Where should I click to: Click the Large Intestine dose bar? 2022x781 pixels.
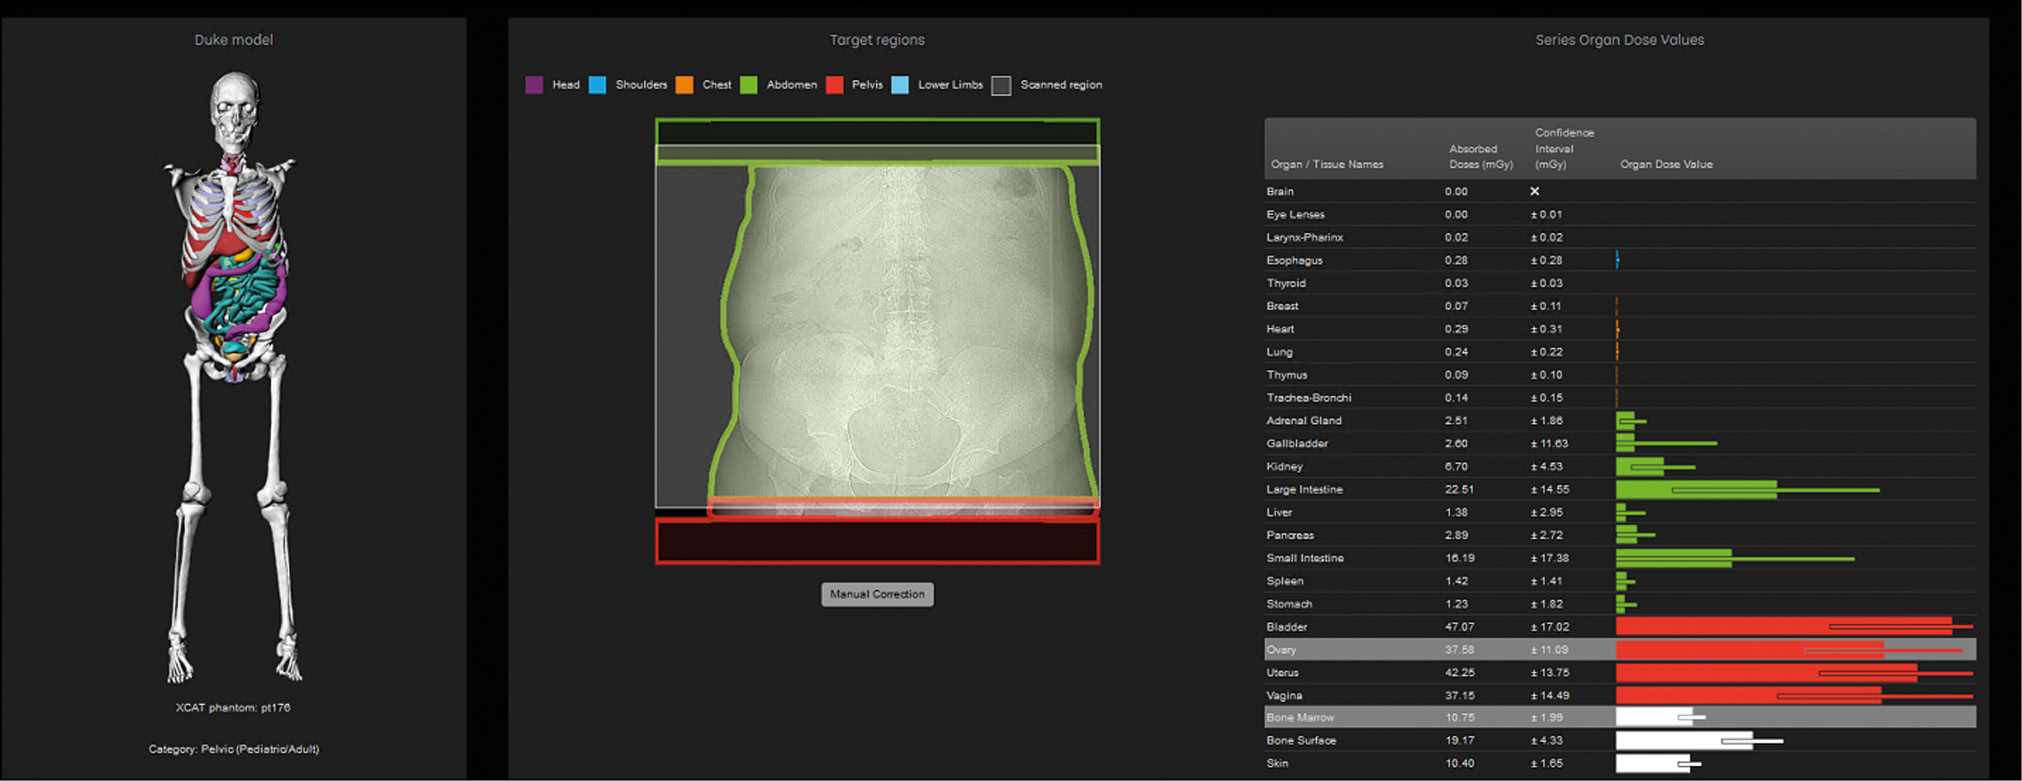(x=1696, y=490)
